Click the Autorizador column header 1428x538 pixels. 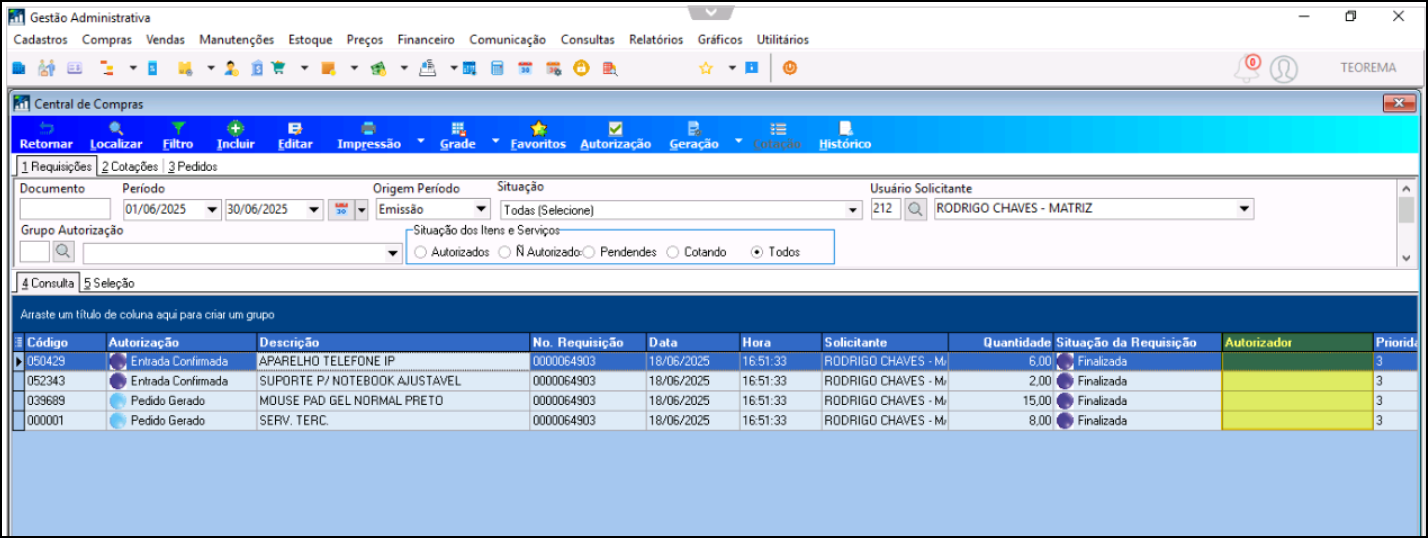coord(1297,342)
